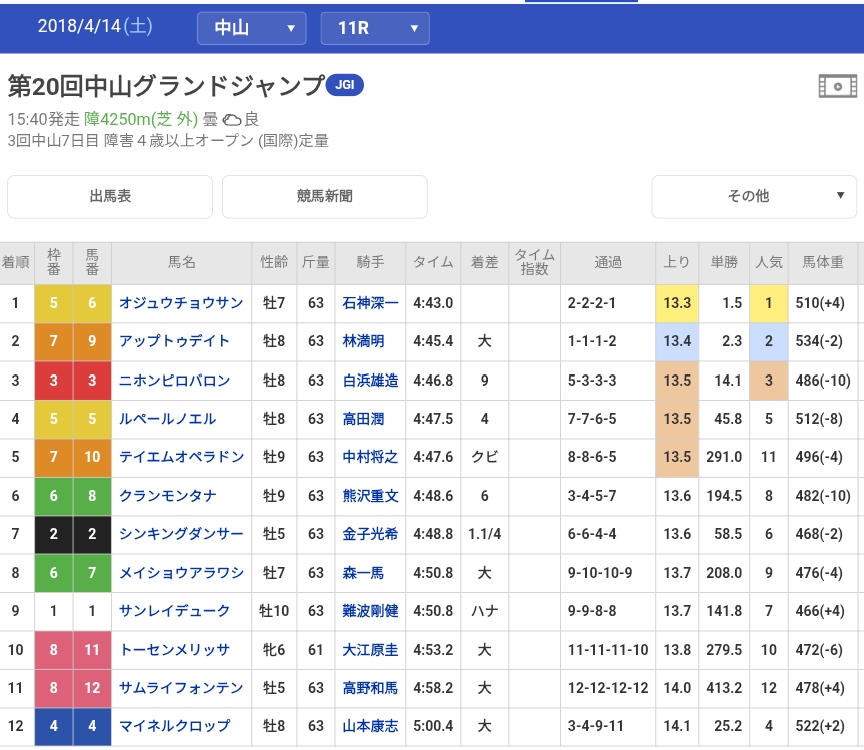Open the 出馬表 tab
The image size is (864, 750).
(110, 196)
